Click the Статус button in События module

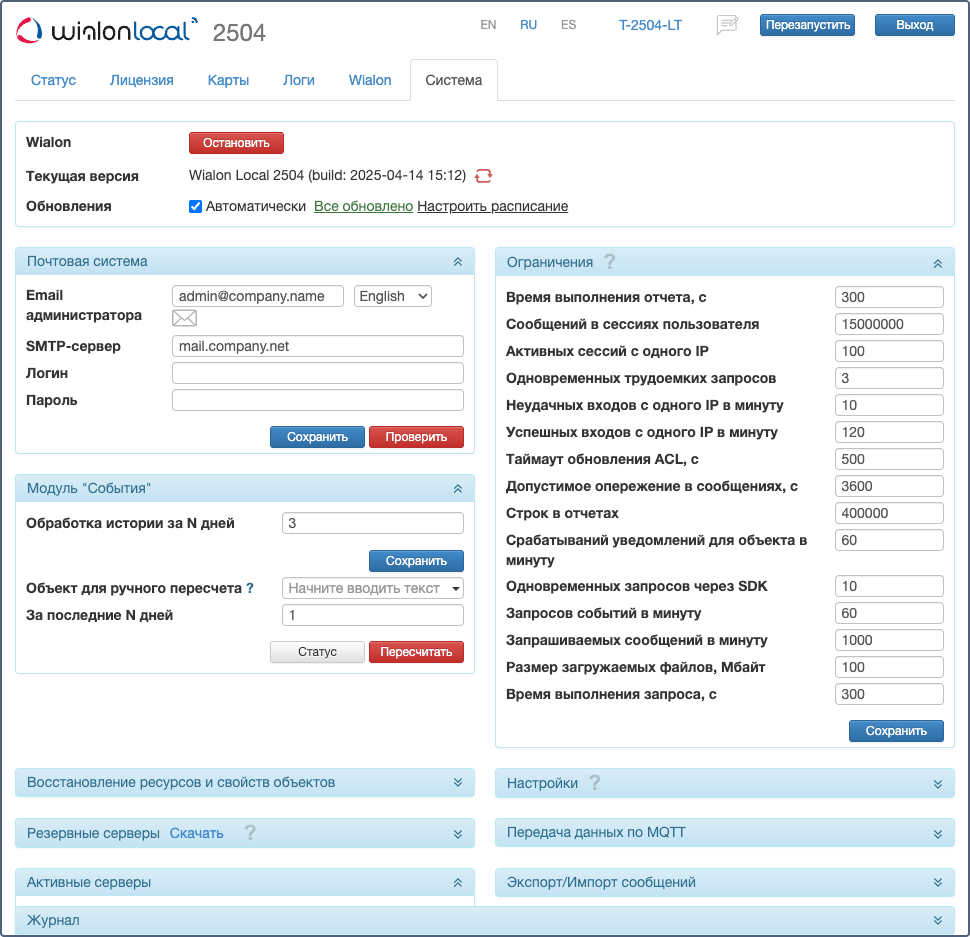pyautogui.click(x=317, y=652)
